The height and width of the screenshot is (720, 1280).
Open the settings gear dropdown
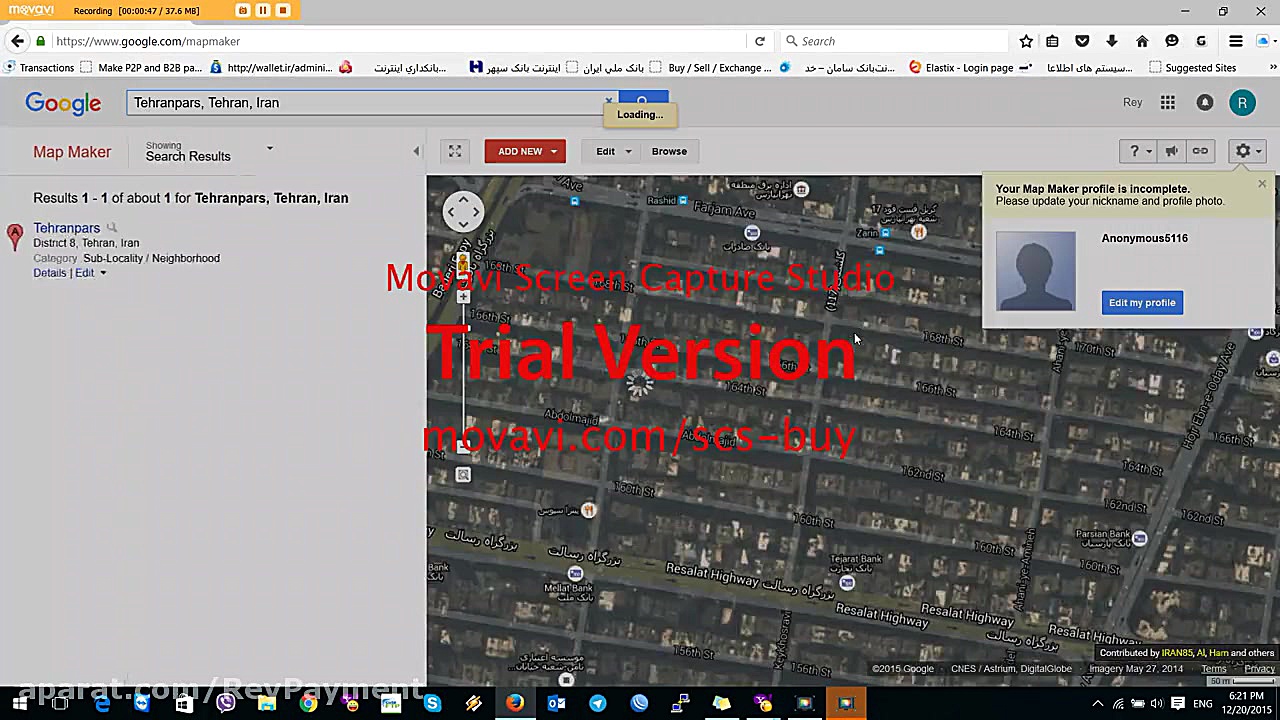1247,151
